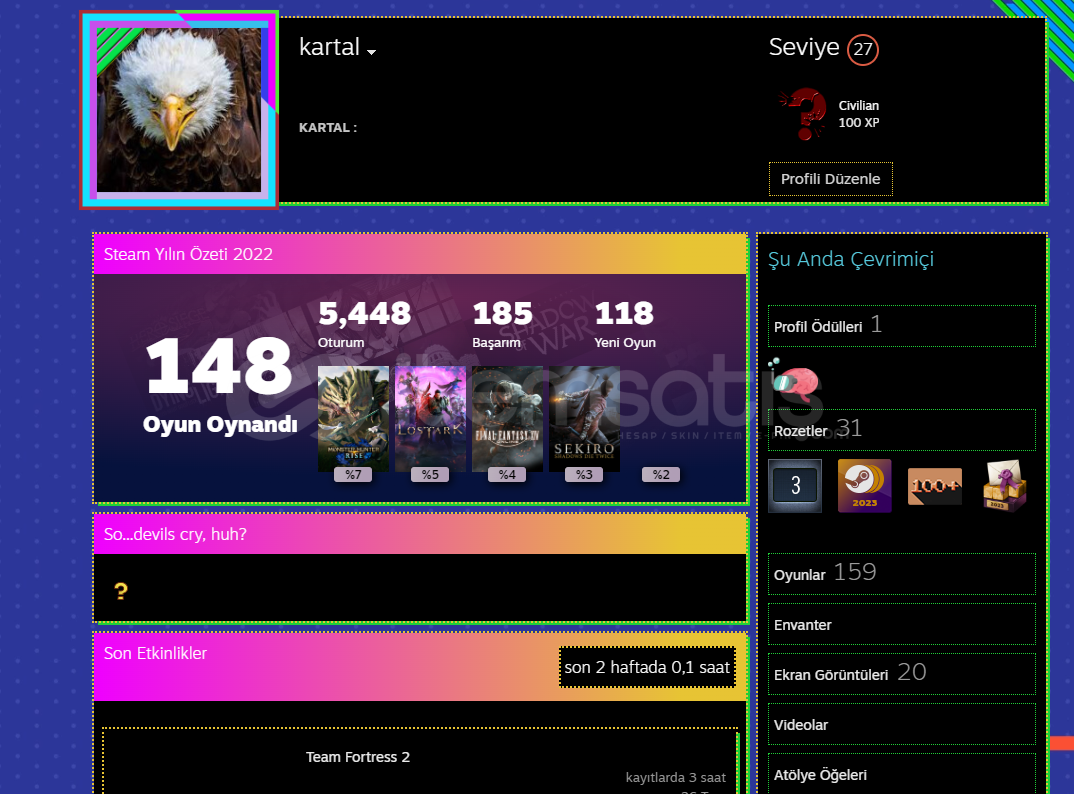
Task: Open the Team Fortress 2 game link
Action: [x=358, y=757]
